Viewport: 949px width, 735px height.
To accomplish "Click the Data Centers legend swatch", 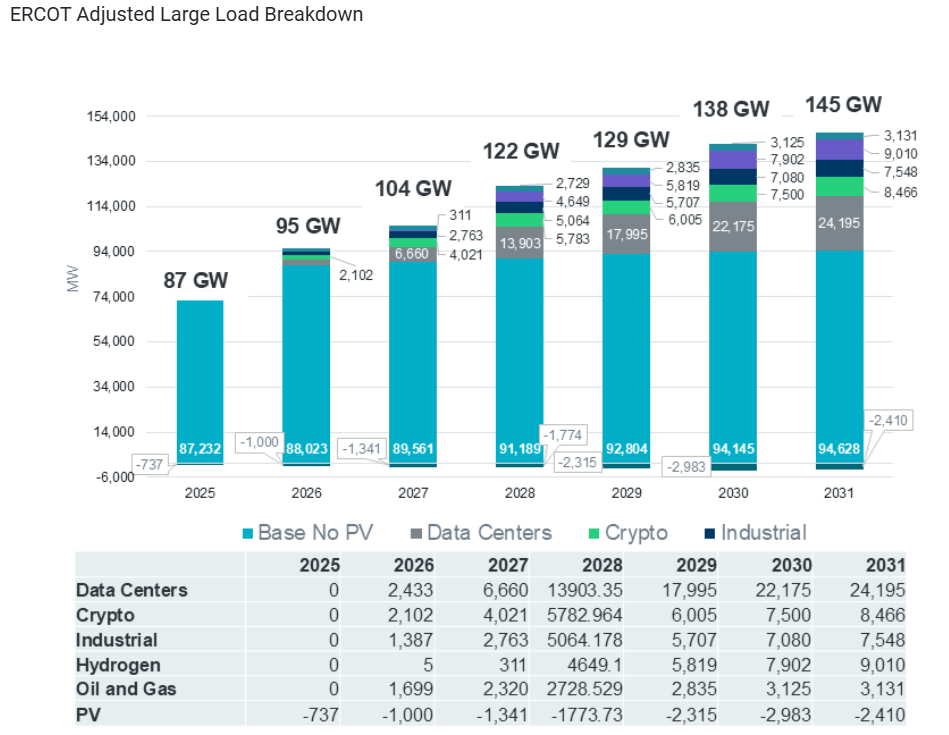I will point(416,533).
